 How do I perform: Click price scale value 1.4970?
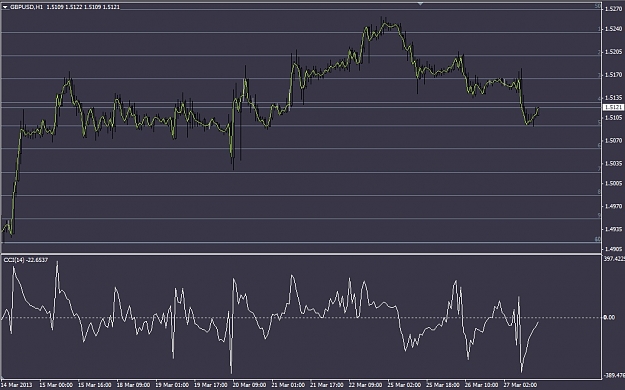point(613,206)
